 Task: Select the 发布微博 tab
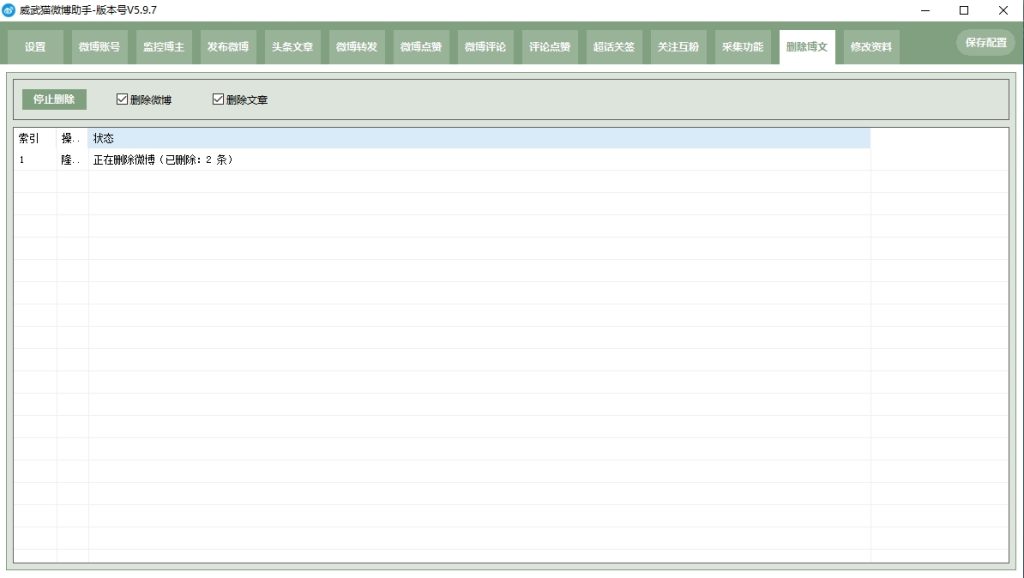click(228, 47)
